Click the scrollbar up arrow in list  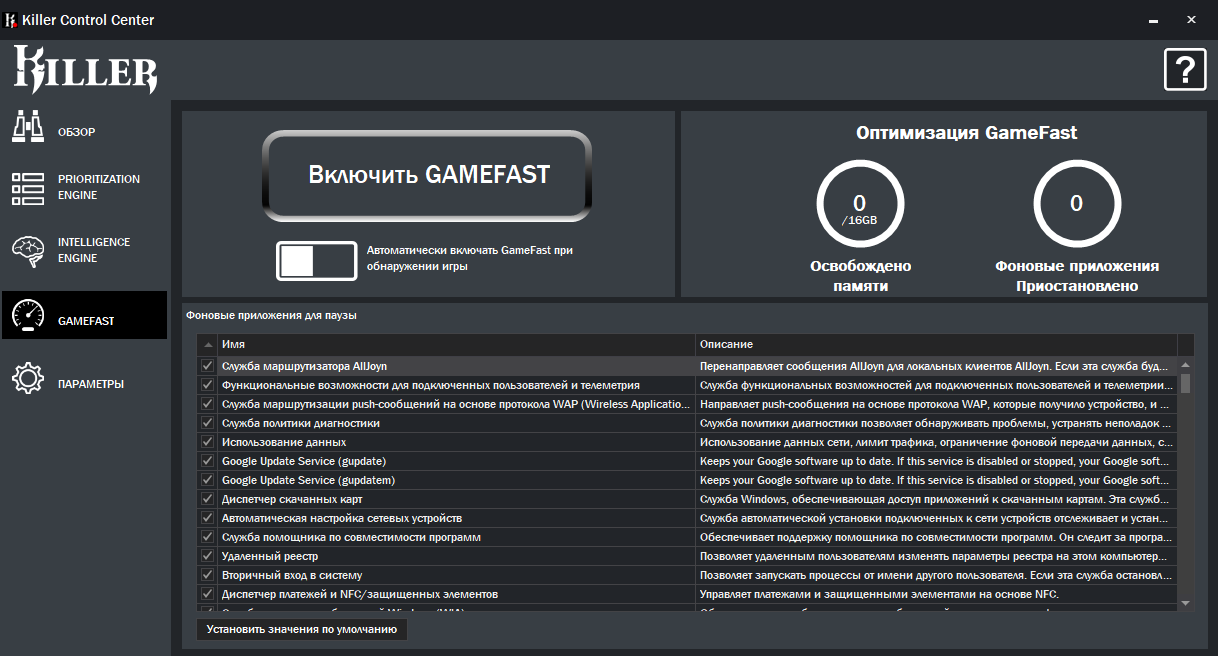[x=1186, y=366]
